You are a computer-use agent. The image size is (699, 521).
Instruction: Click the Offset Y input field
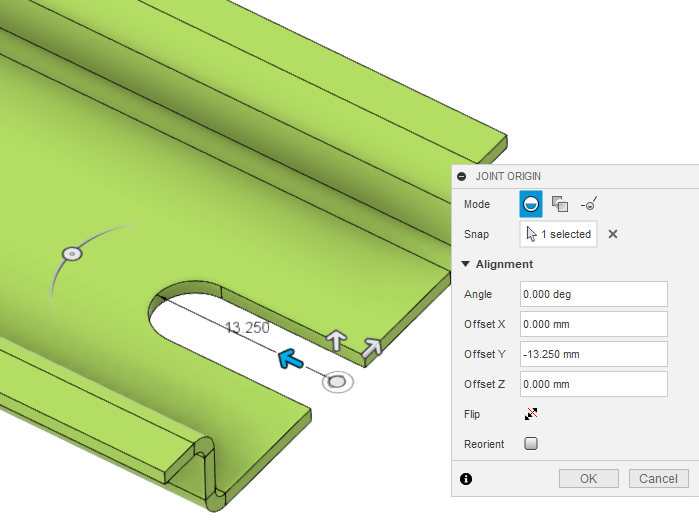(594, 354)
